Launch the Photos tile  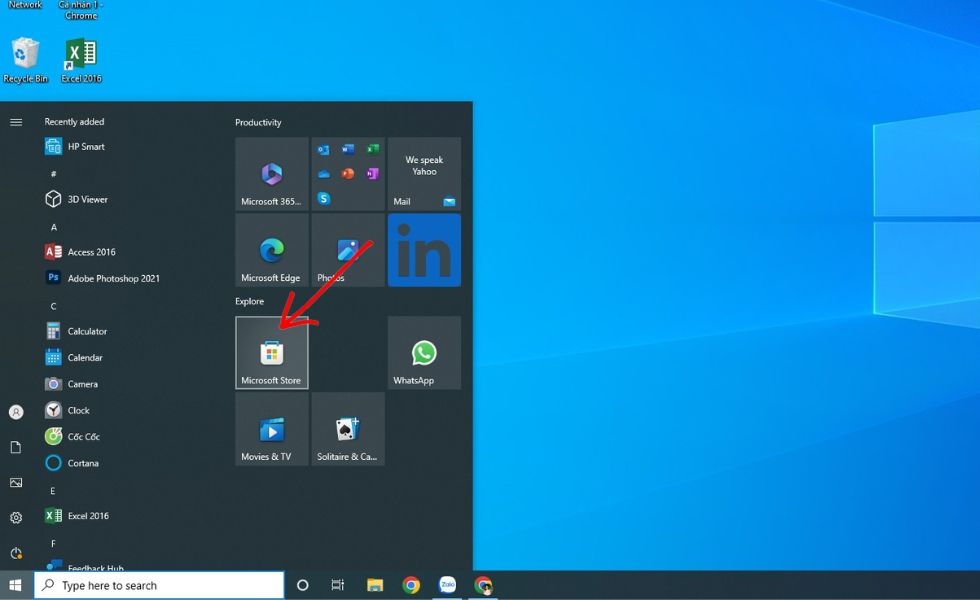point(348,250)
